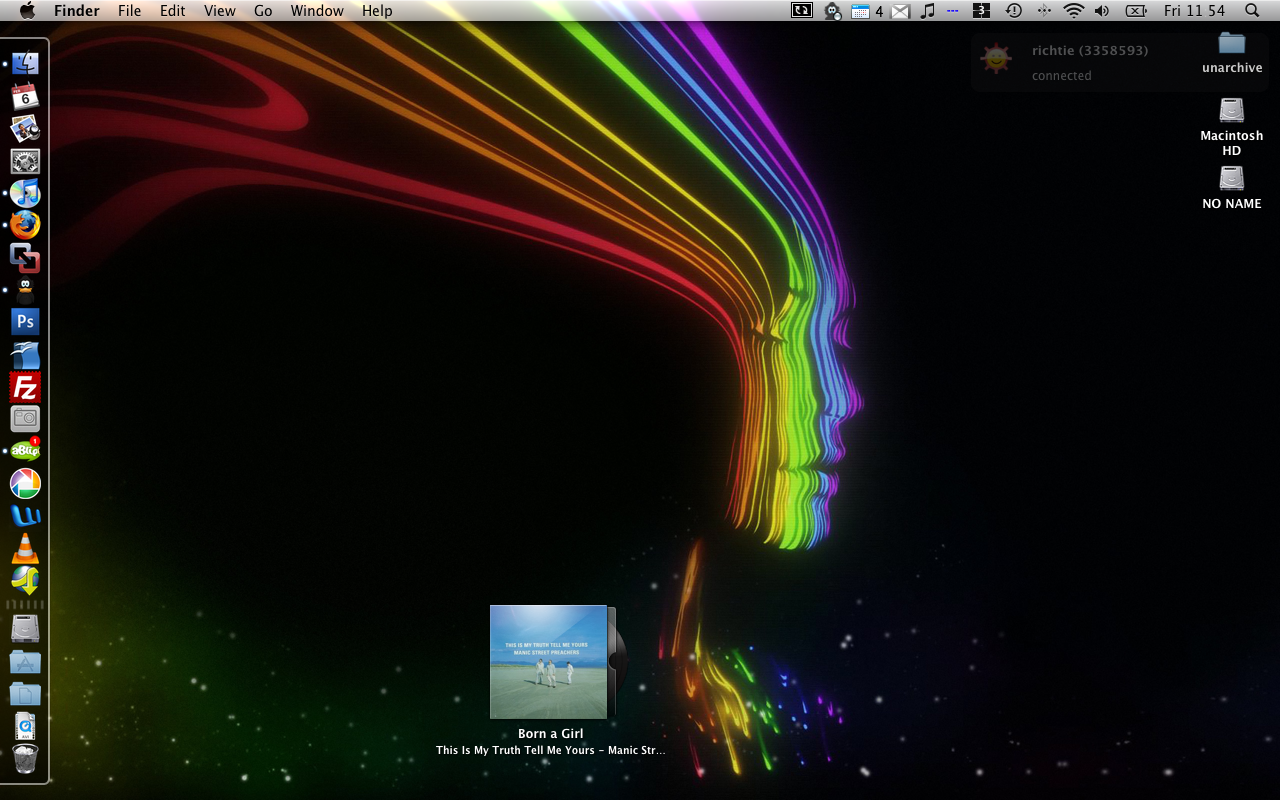Expand the Time Machine menu bar item
This screenshot has width=1280, height=800.
(1013, 11)
